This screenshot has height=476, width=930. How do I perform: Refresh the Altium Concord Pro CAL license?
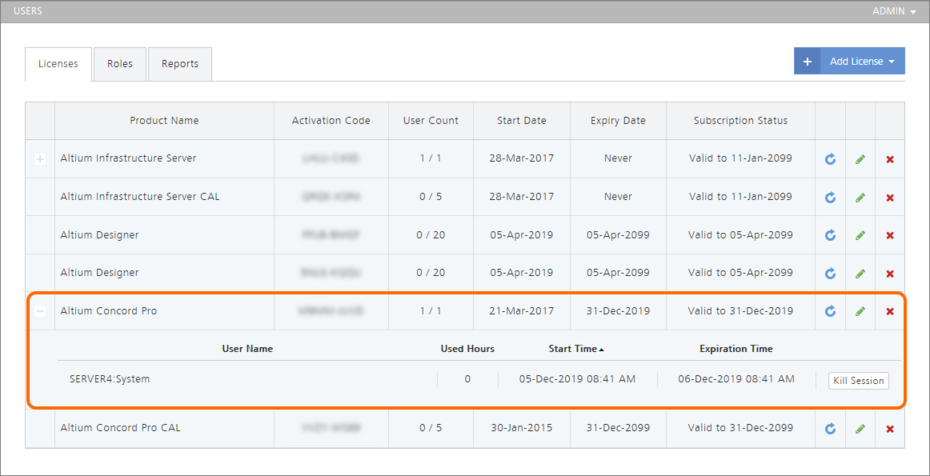click(830, 429)
